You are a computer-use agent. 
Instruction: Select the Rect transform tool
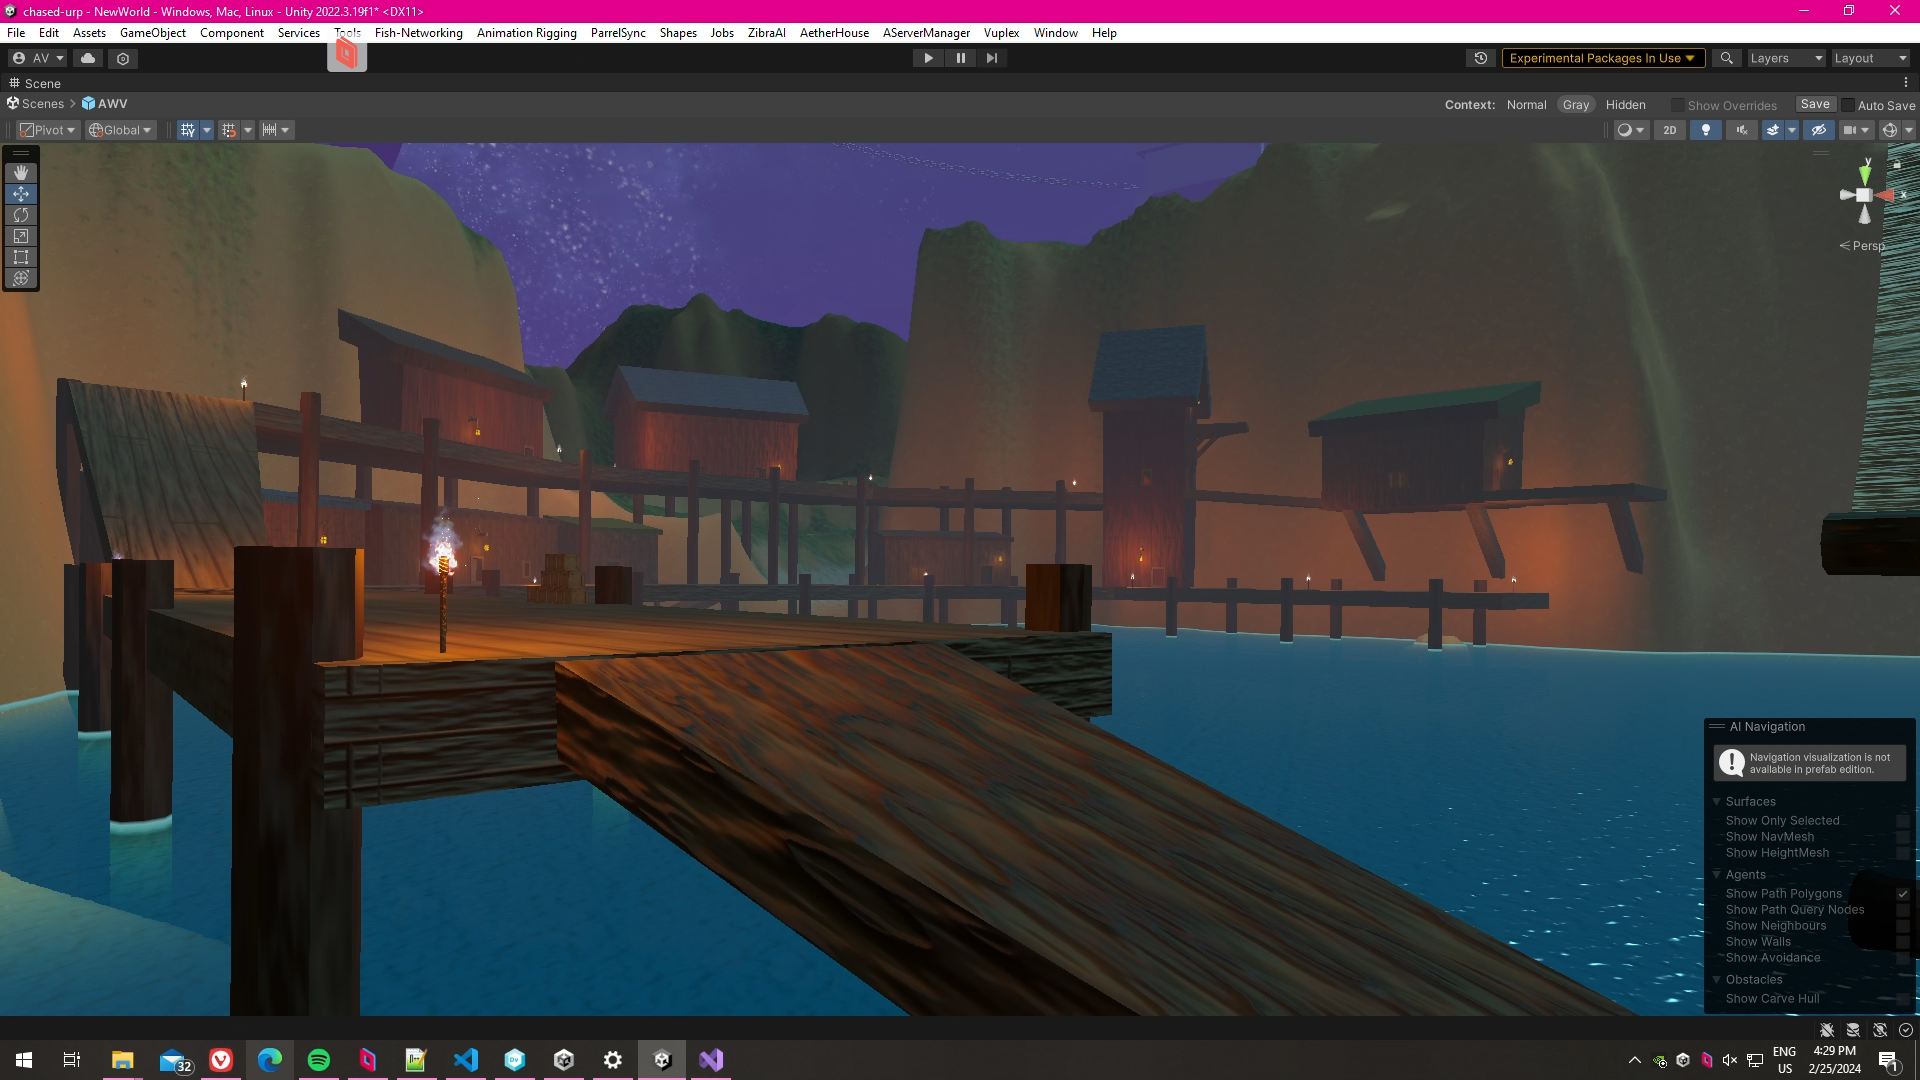click(21, 257)
